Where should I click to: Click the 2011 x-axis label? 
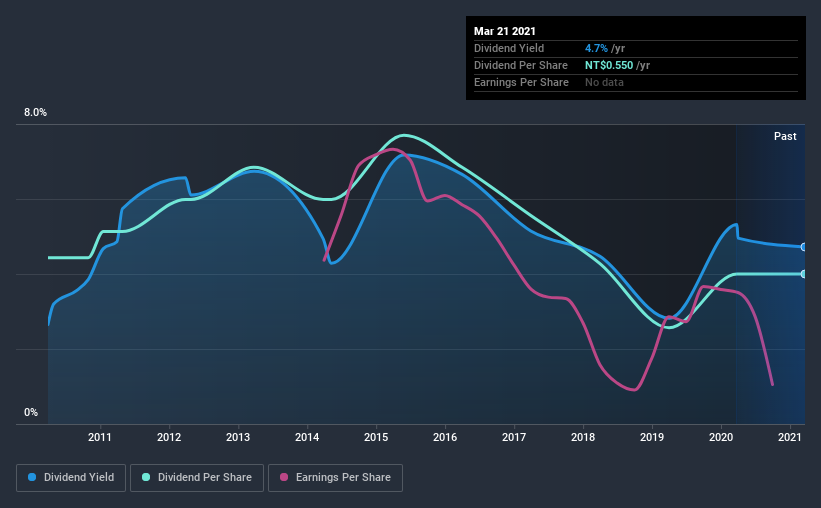pos(99,437)
